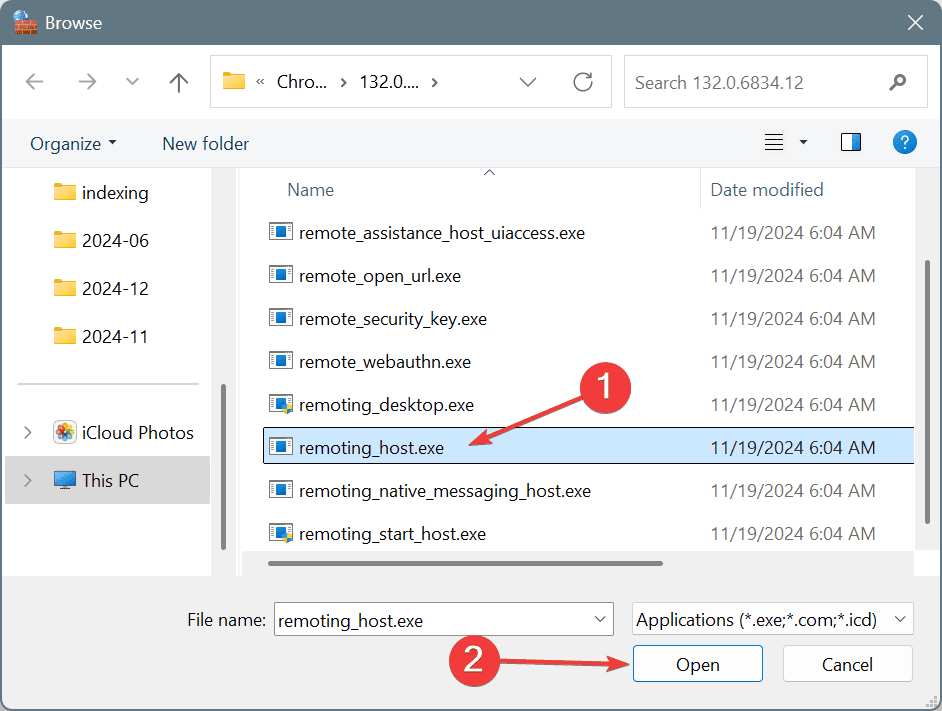This screenshot has height=711, width=942.
Task: Click the search magnifier icon
Action: (897, 82)
